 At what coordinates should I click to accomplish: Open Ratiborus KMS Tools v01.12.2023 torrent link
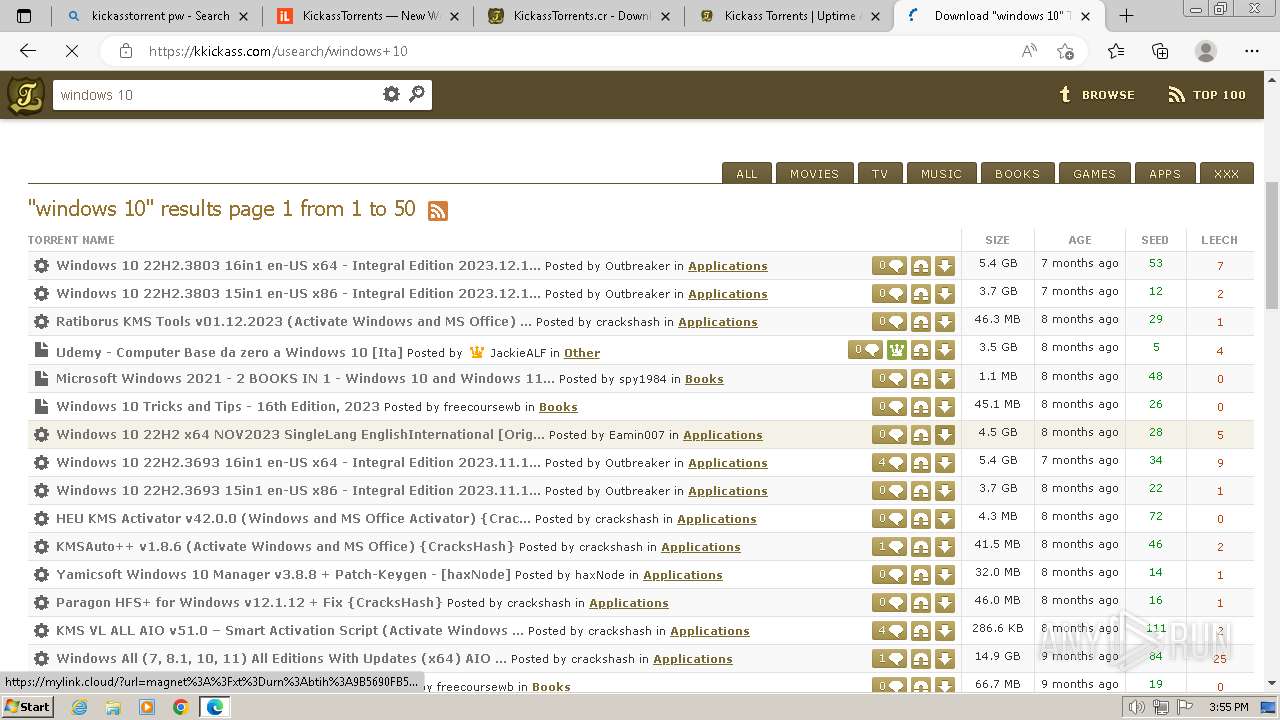point(294,322)
